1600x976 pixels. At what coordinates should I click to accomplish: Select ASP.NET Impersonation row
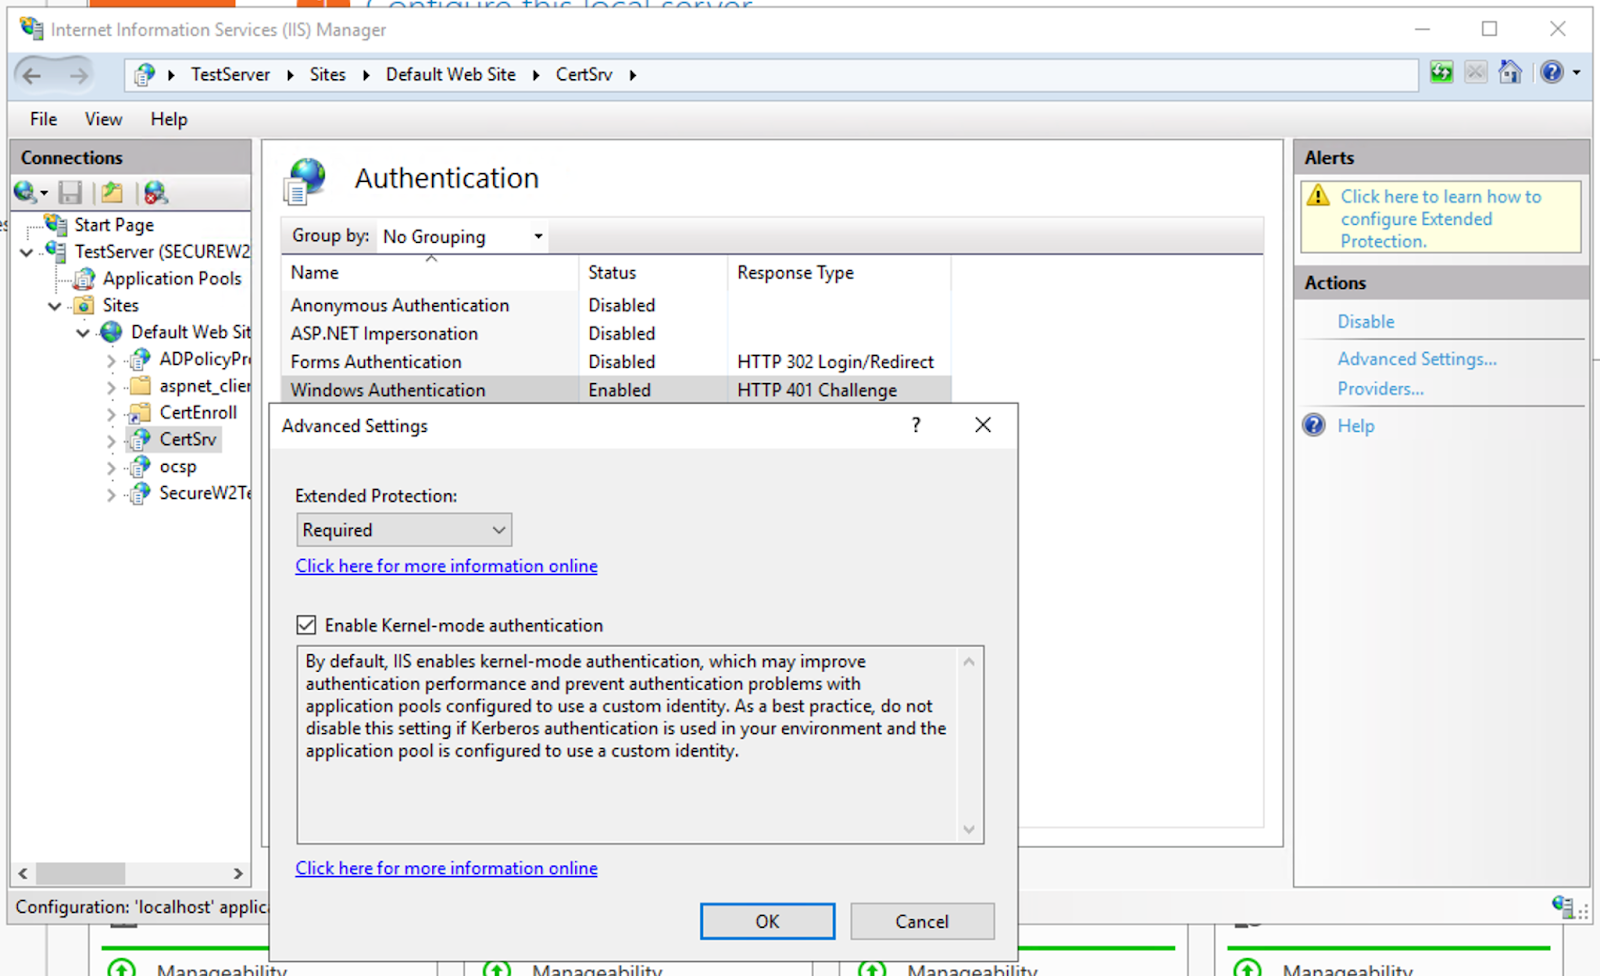tap(616, 333)
